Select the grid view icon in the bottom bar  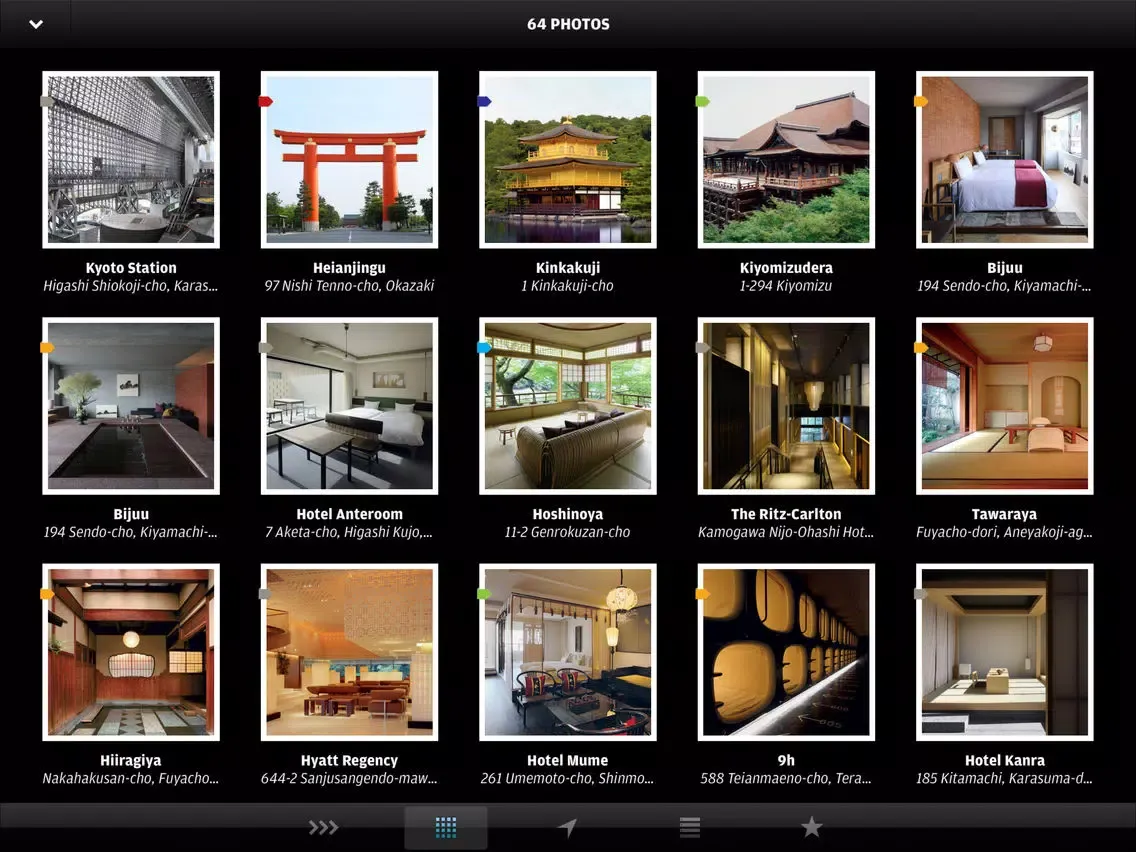[446, 827]
